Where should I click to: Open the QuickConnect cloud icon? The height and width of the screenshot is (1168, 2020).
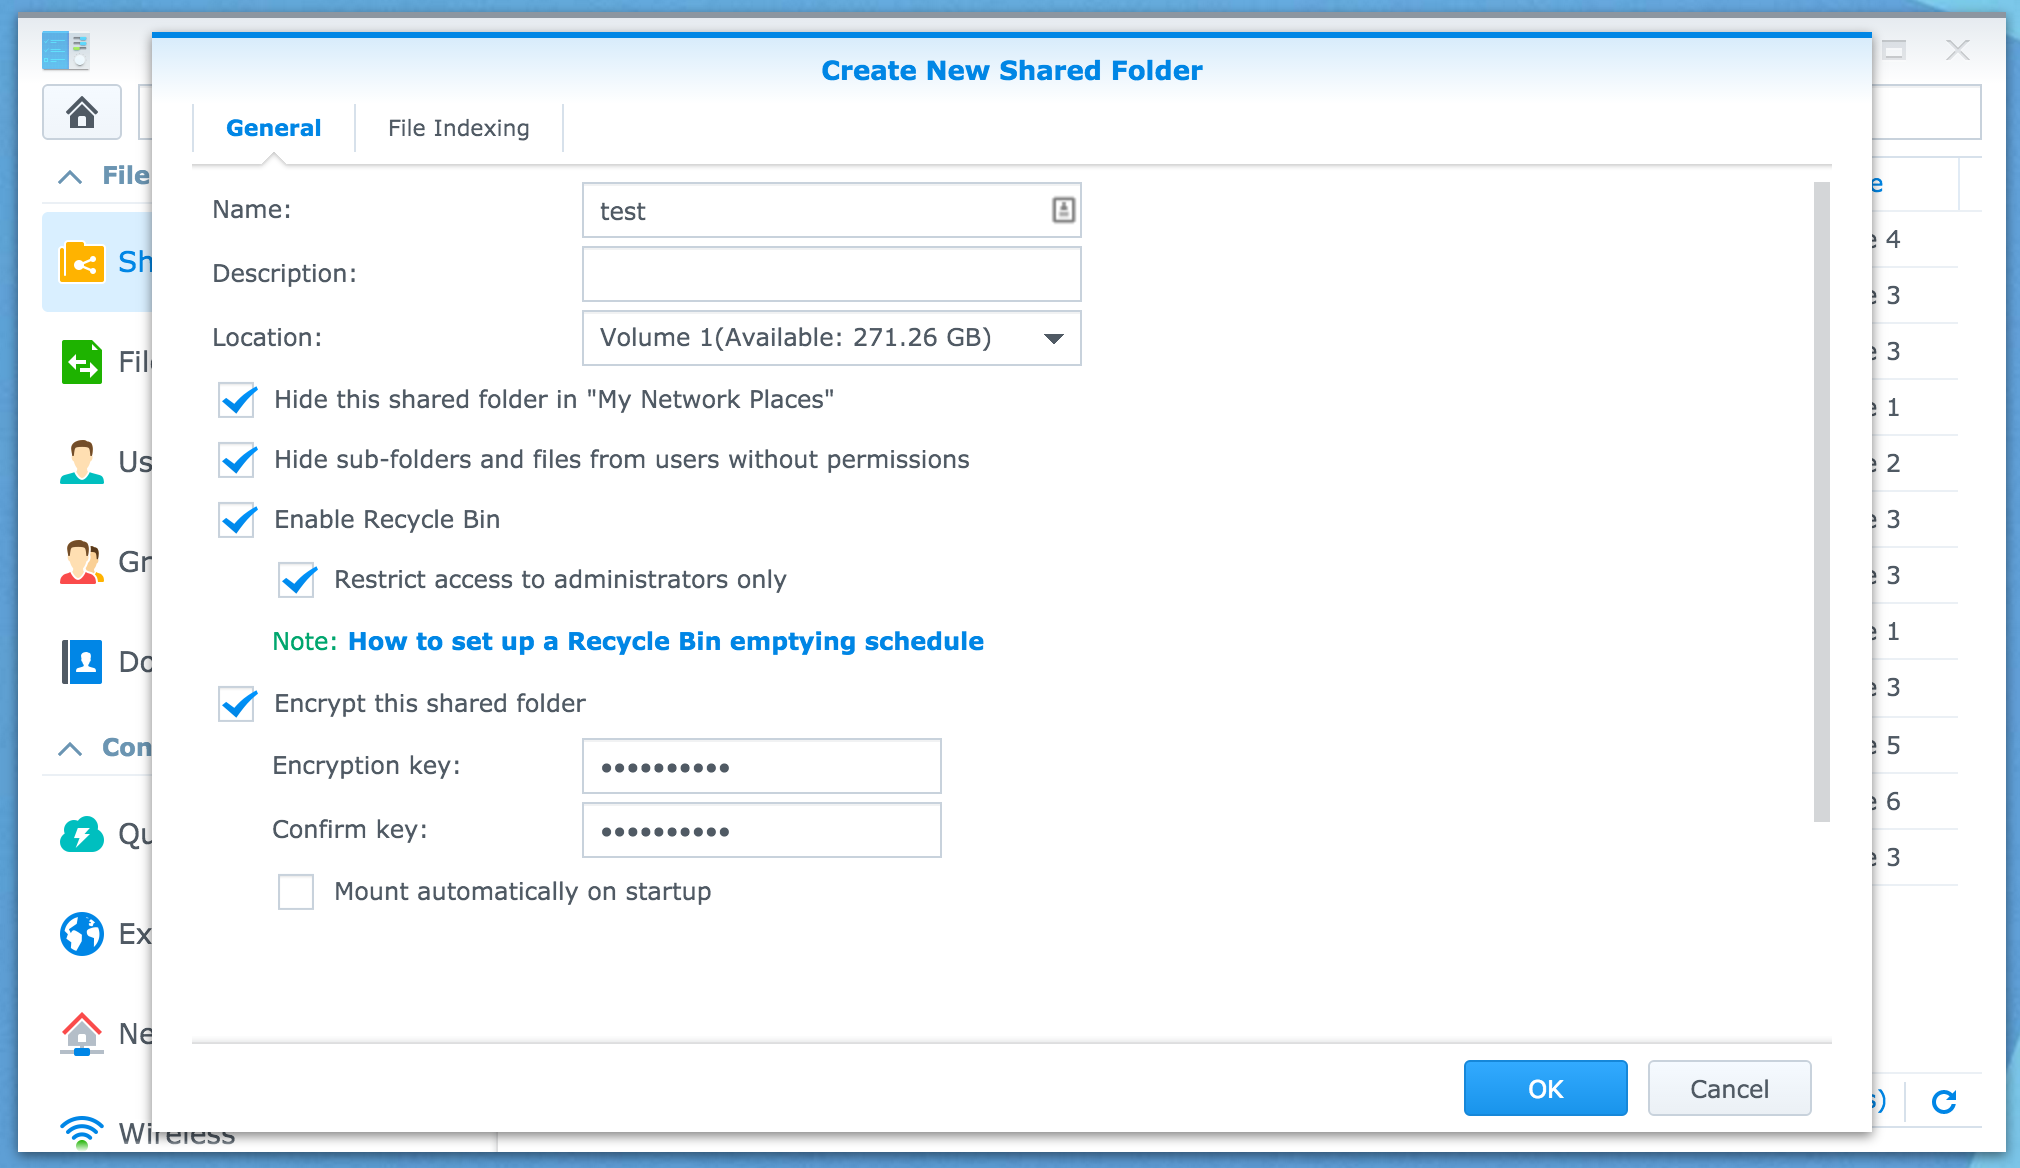pos(82,834)
